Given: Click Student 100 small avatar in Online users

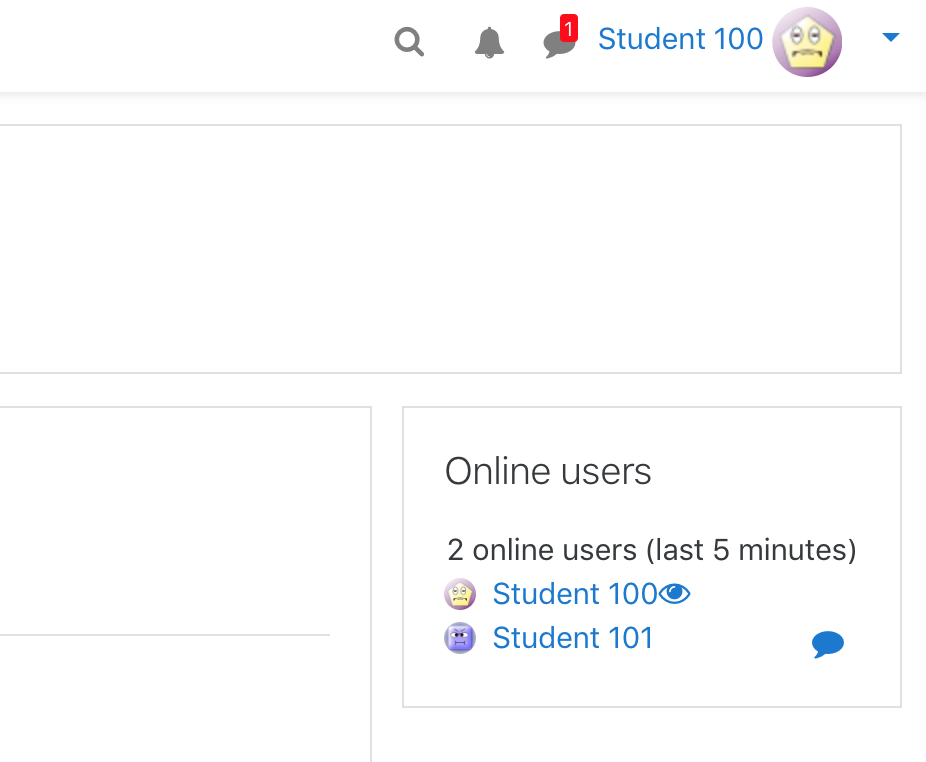Looking at the screenshot, I should click(x=460, y=594).
